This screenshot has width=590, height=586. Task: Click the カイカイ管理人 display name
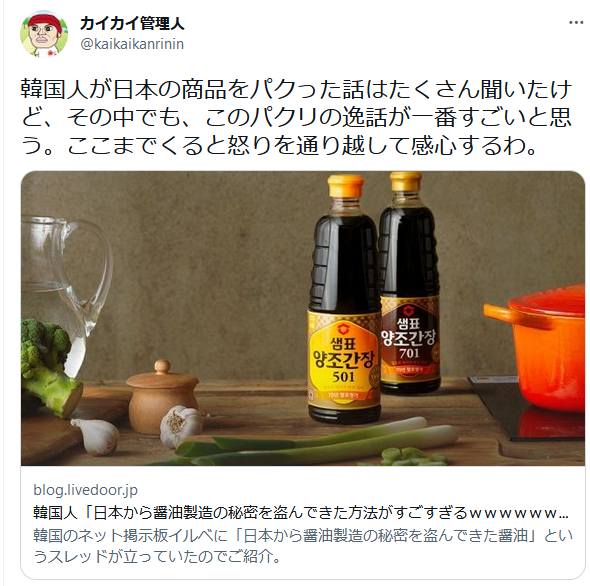point(132,23)
